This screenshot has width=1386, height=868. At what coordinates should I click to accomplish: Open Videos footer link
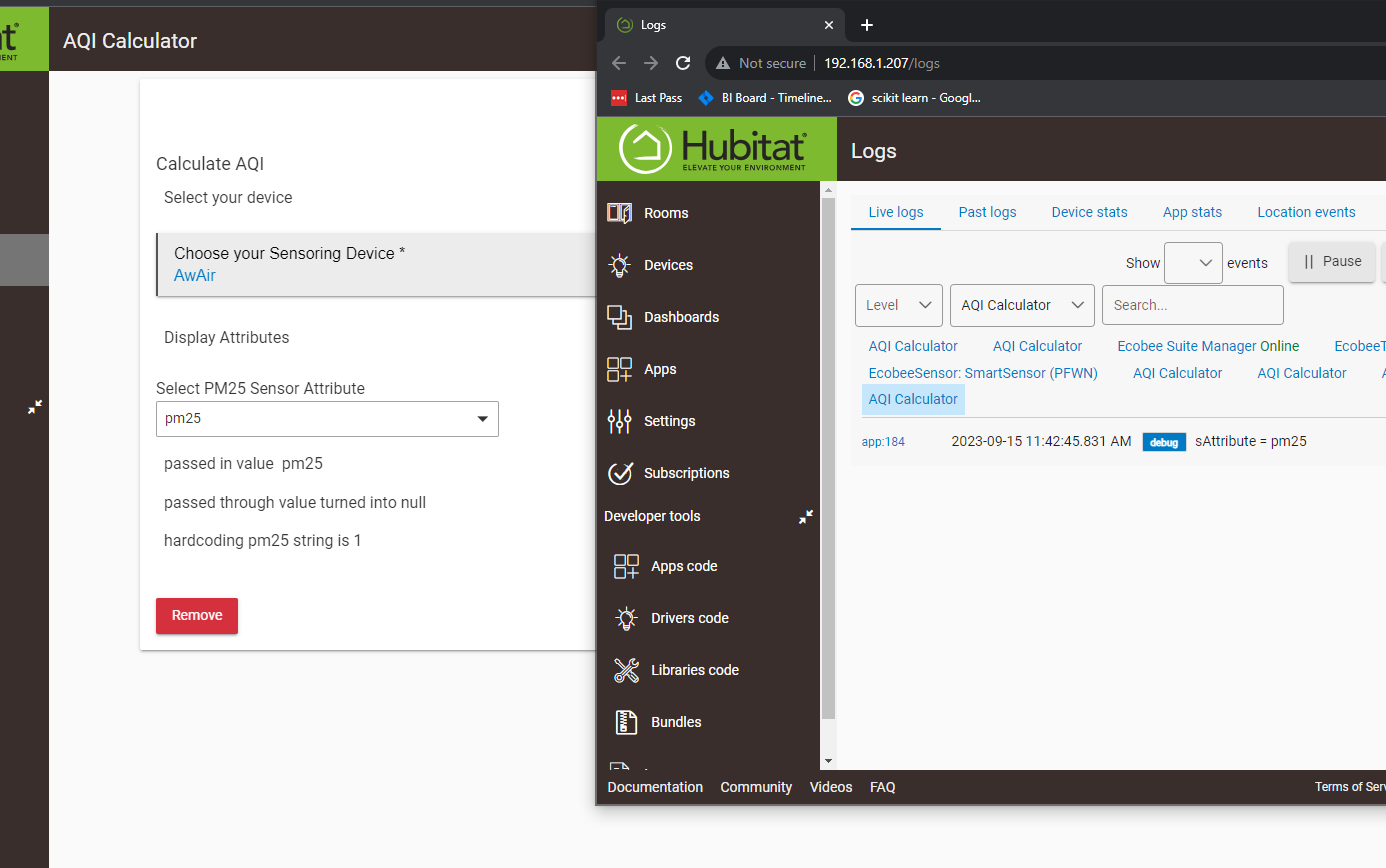coord(831,787)
